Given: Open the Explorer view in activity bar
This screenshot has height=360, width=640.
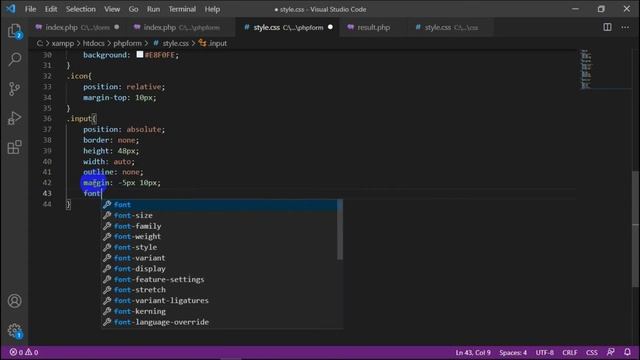Looking at the screenshot, I should coord(14,31).
